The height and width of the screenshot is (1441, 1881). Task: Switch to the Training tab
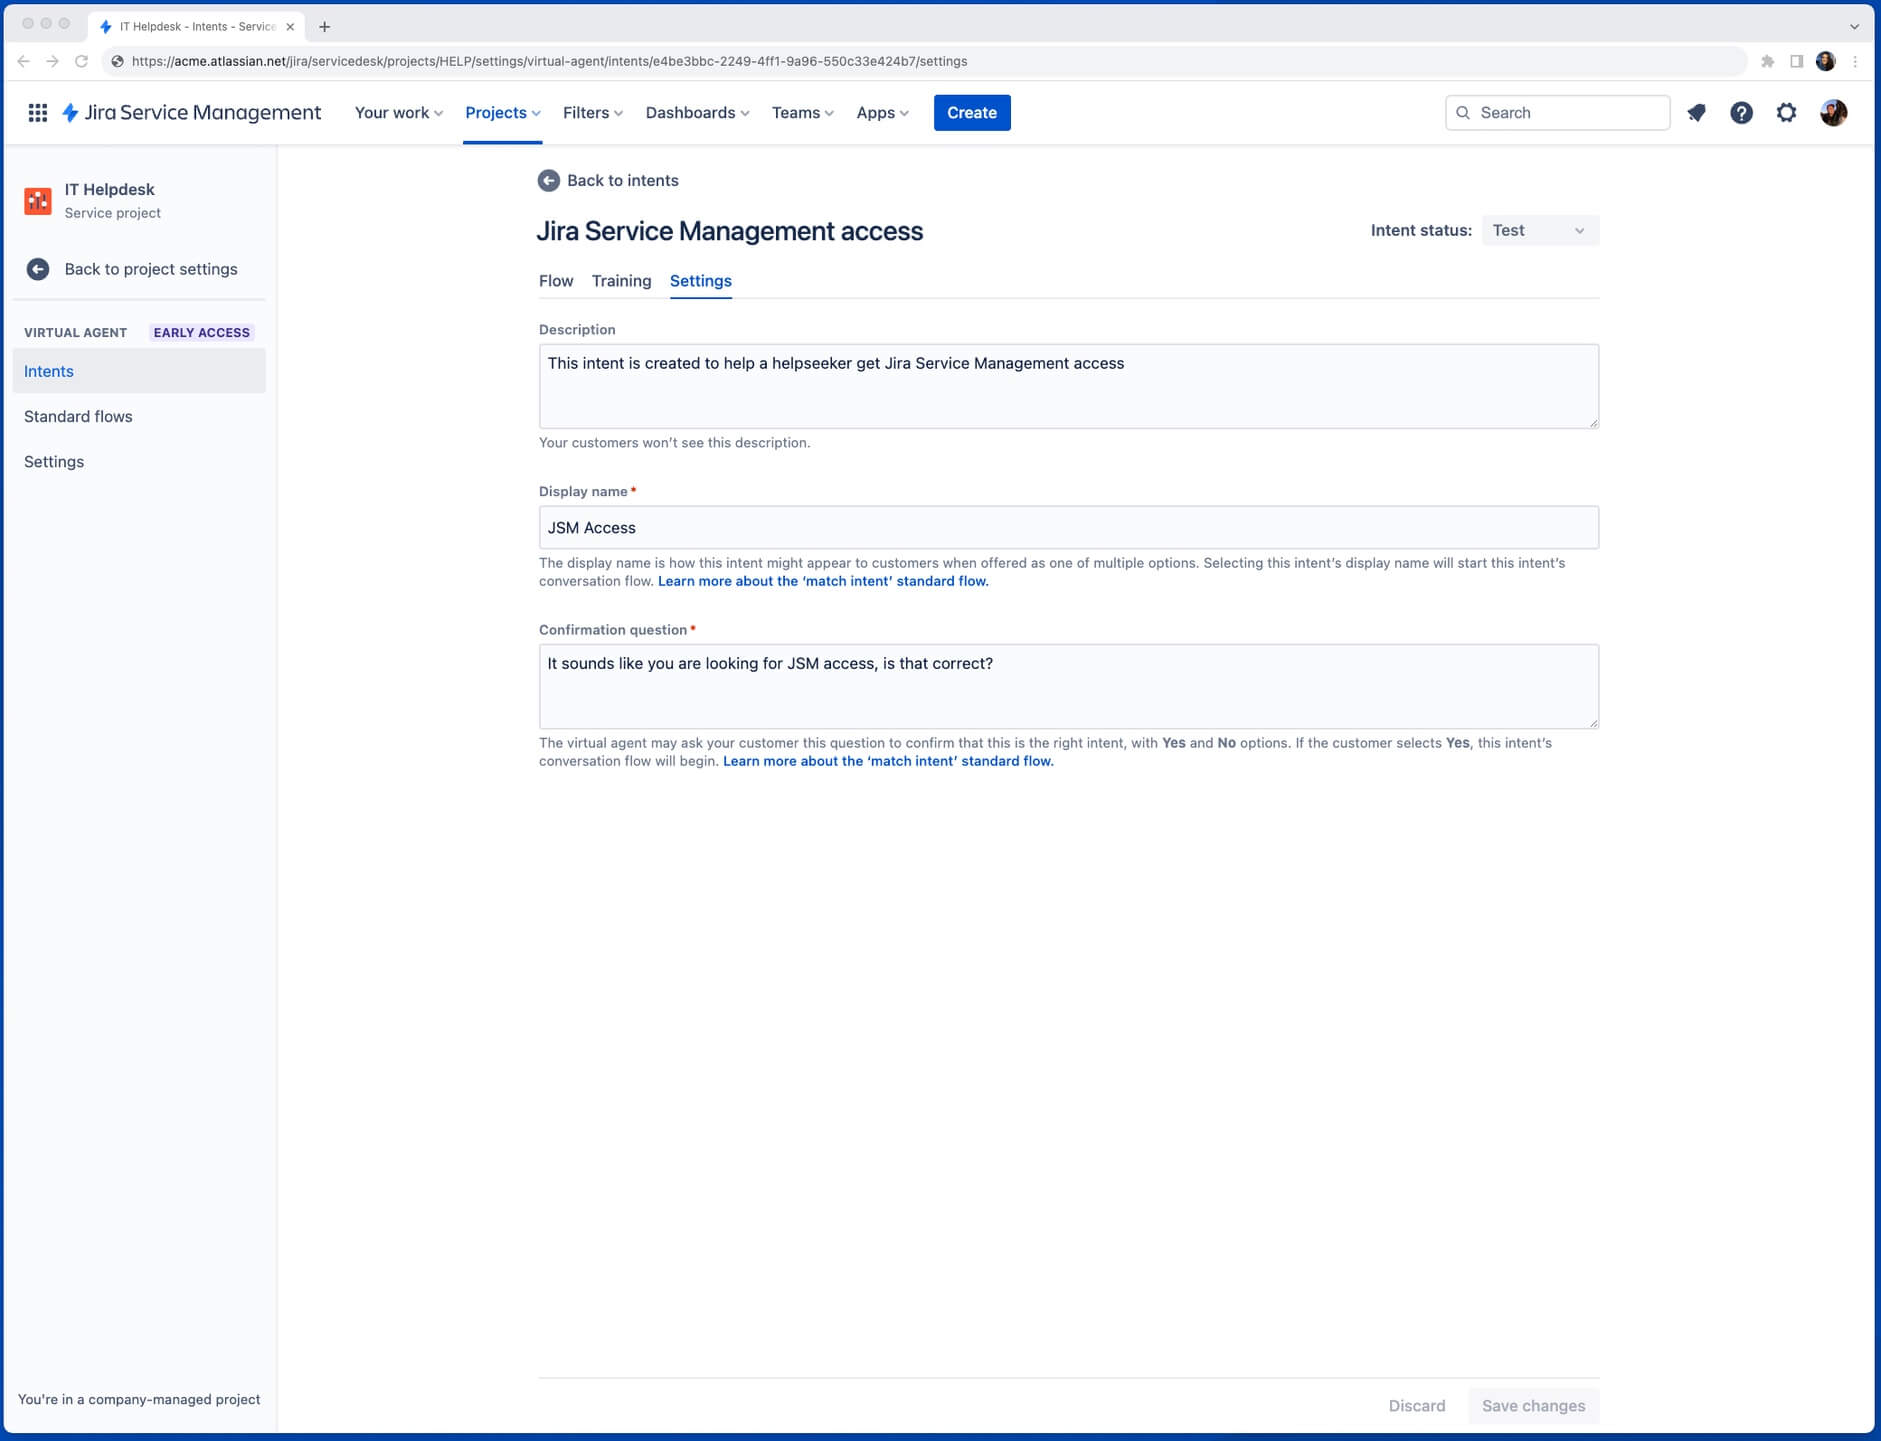coord(621,281)
